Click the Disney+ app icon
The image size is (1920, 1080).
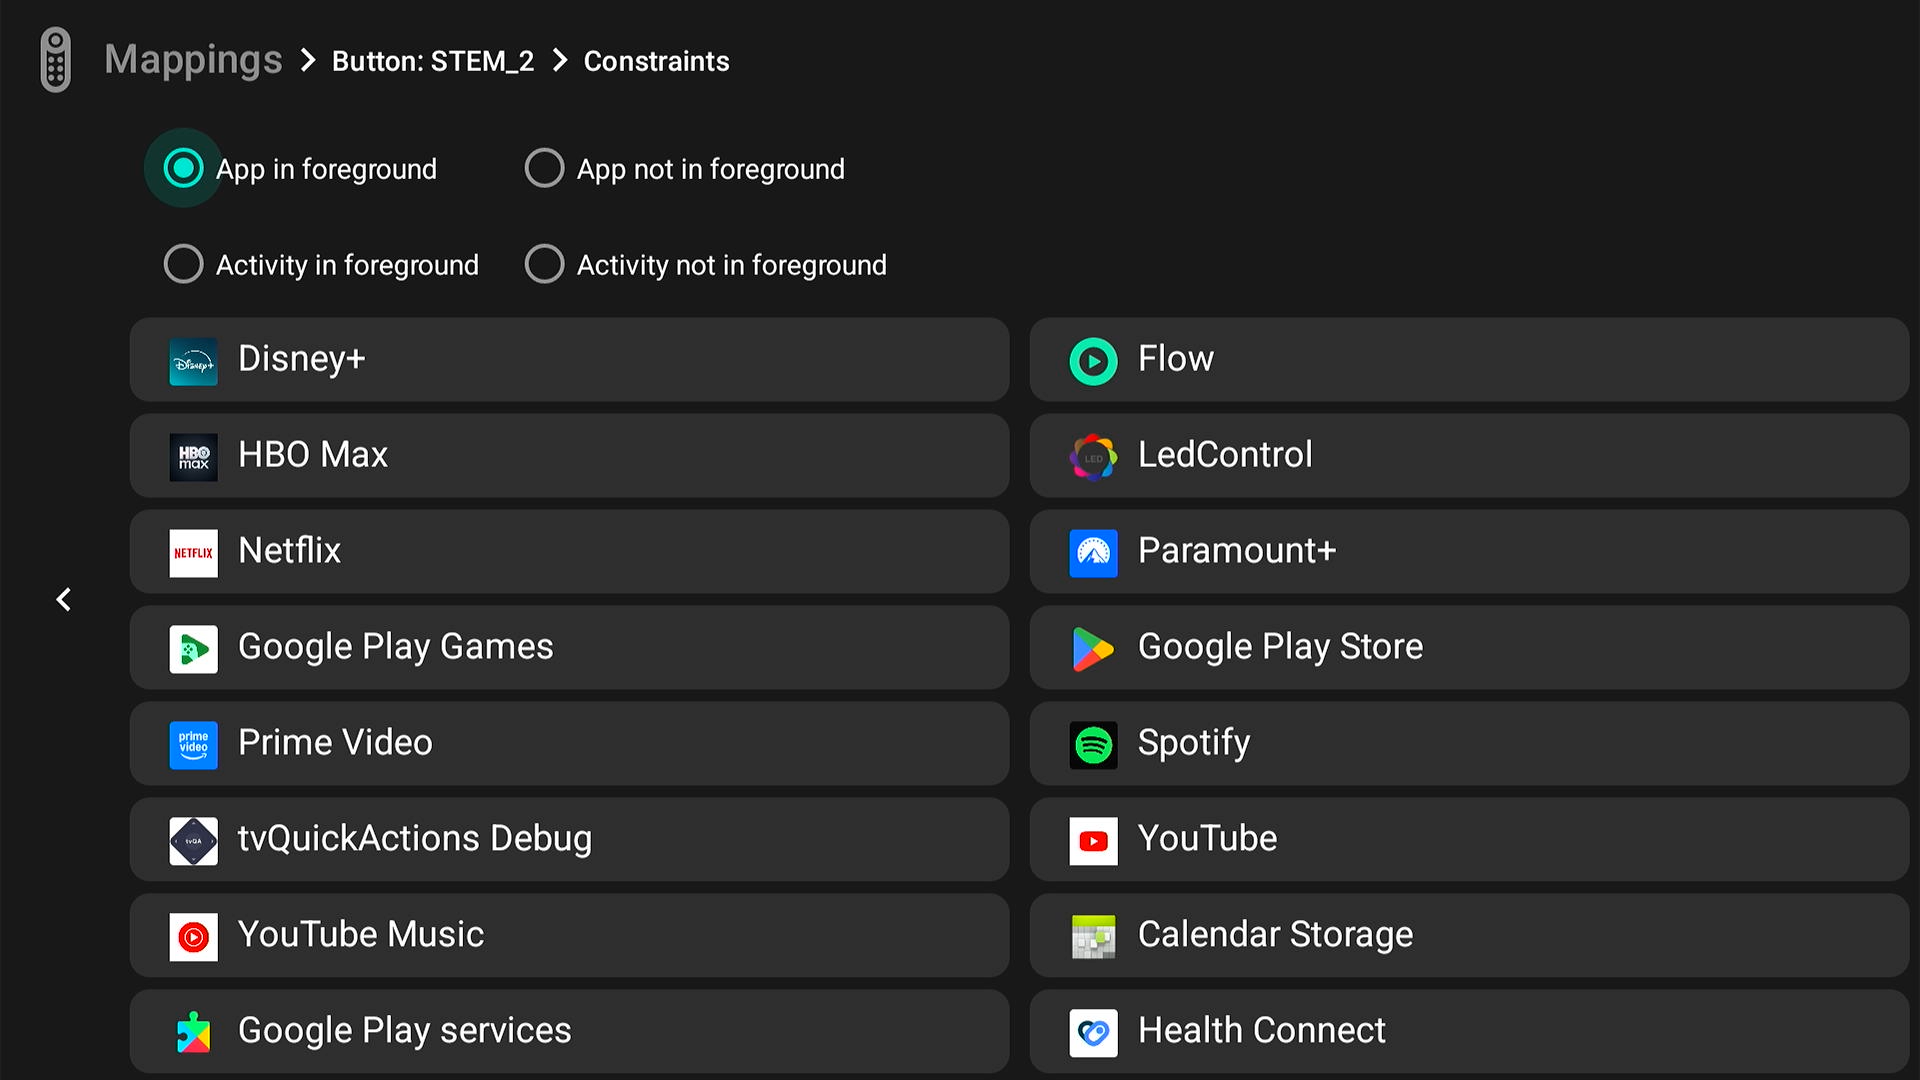[193, 361]
